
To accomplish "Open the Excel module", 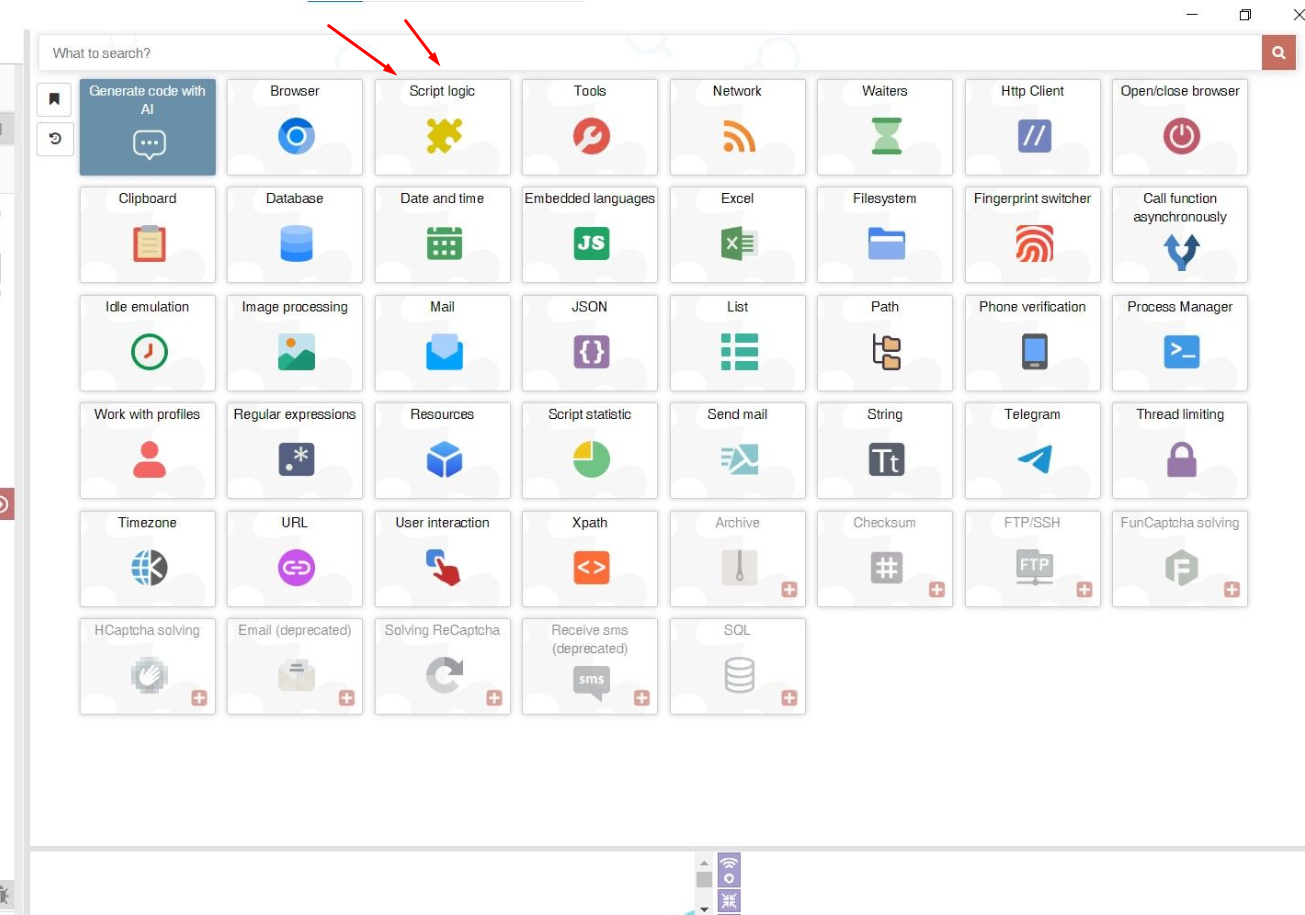I will point(737,235).
